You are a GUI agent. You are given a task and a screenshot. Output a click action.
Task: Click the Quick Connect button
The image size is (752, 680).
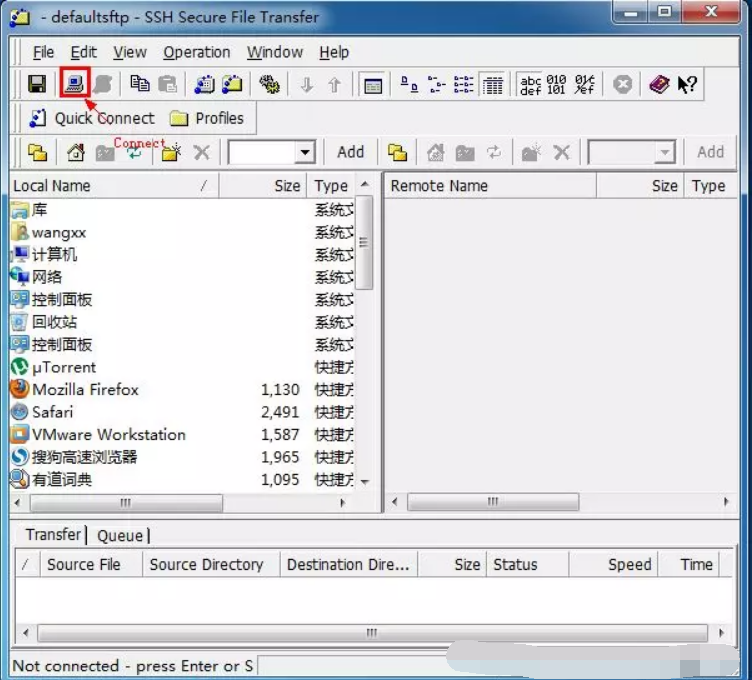92,118
